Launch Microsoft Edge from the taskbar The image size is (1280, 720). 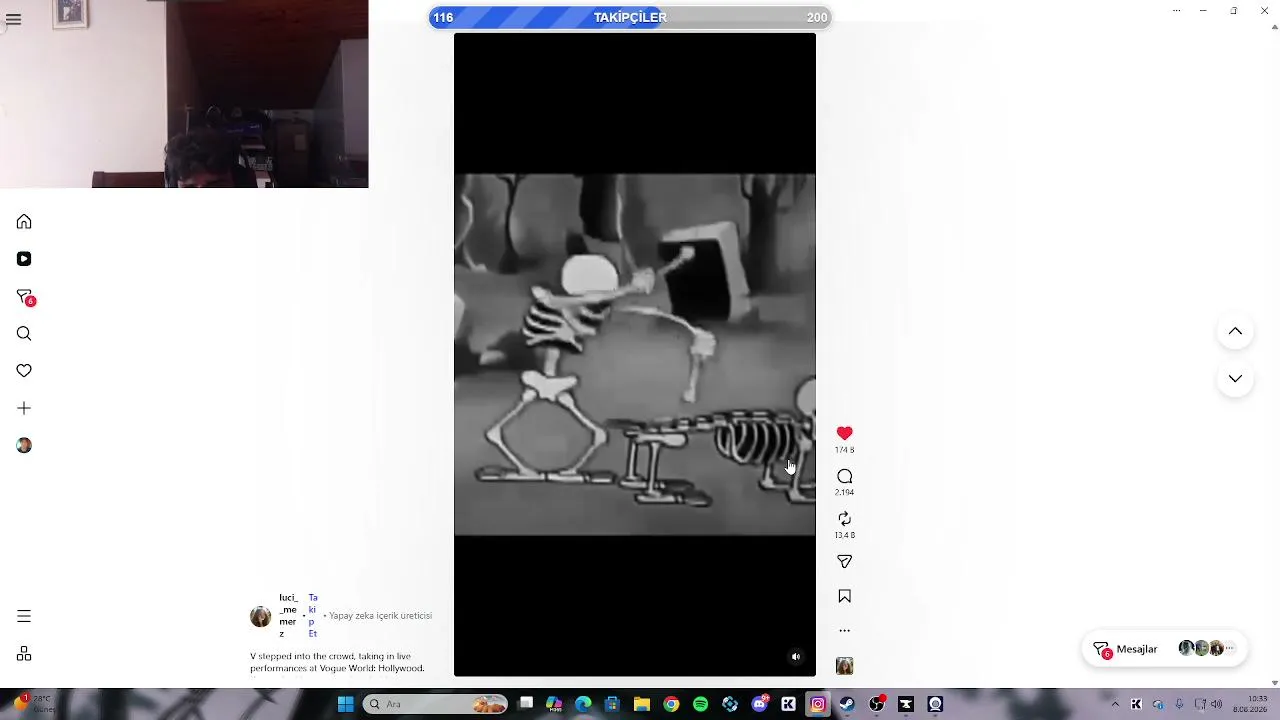(583, 704)
